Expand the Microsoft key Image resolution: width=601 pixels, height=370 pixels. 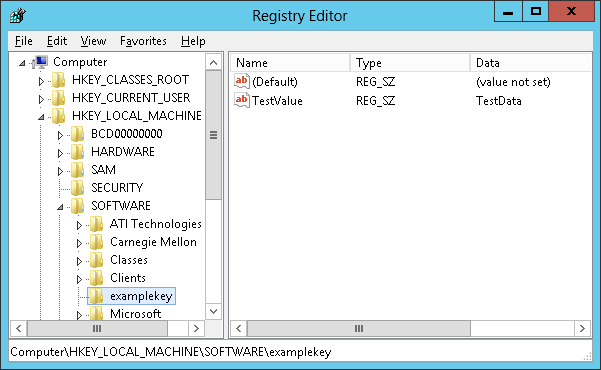[79, 316]
